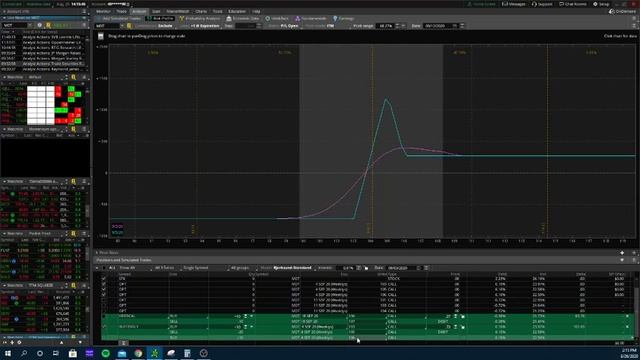Image resolution: width=640 pixels, height=360 pixels.
Task: Open the symbol dropdown next to MDT in the risk profile
Action: 122,26
